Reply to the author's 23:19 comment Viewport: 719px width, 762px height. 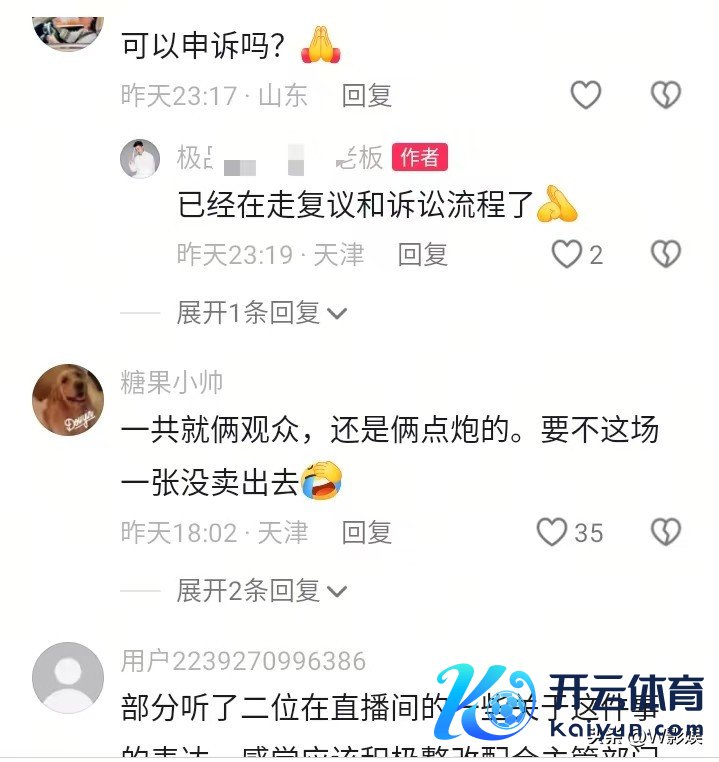click(x=422, y=254)
